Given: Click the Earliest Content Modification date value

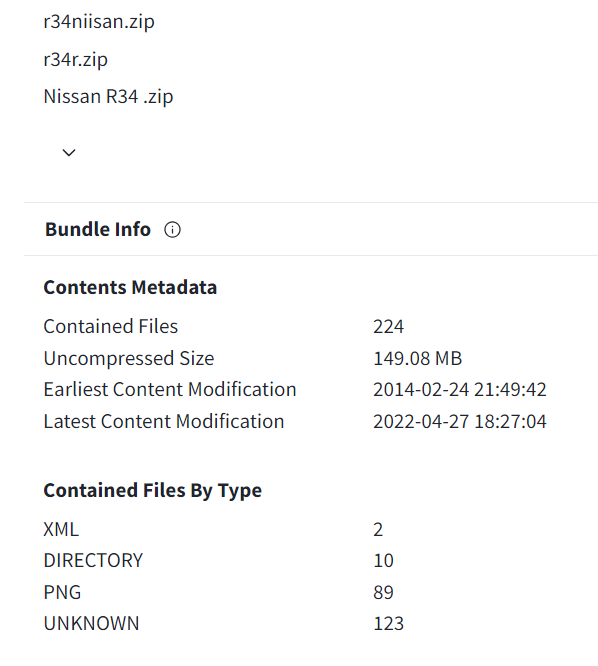Looking at the screenshot, I should [460, 389].
